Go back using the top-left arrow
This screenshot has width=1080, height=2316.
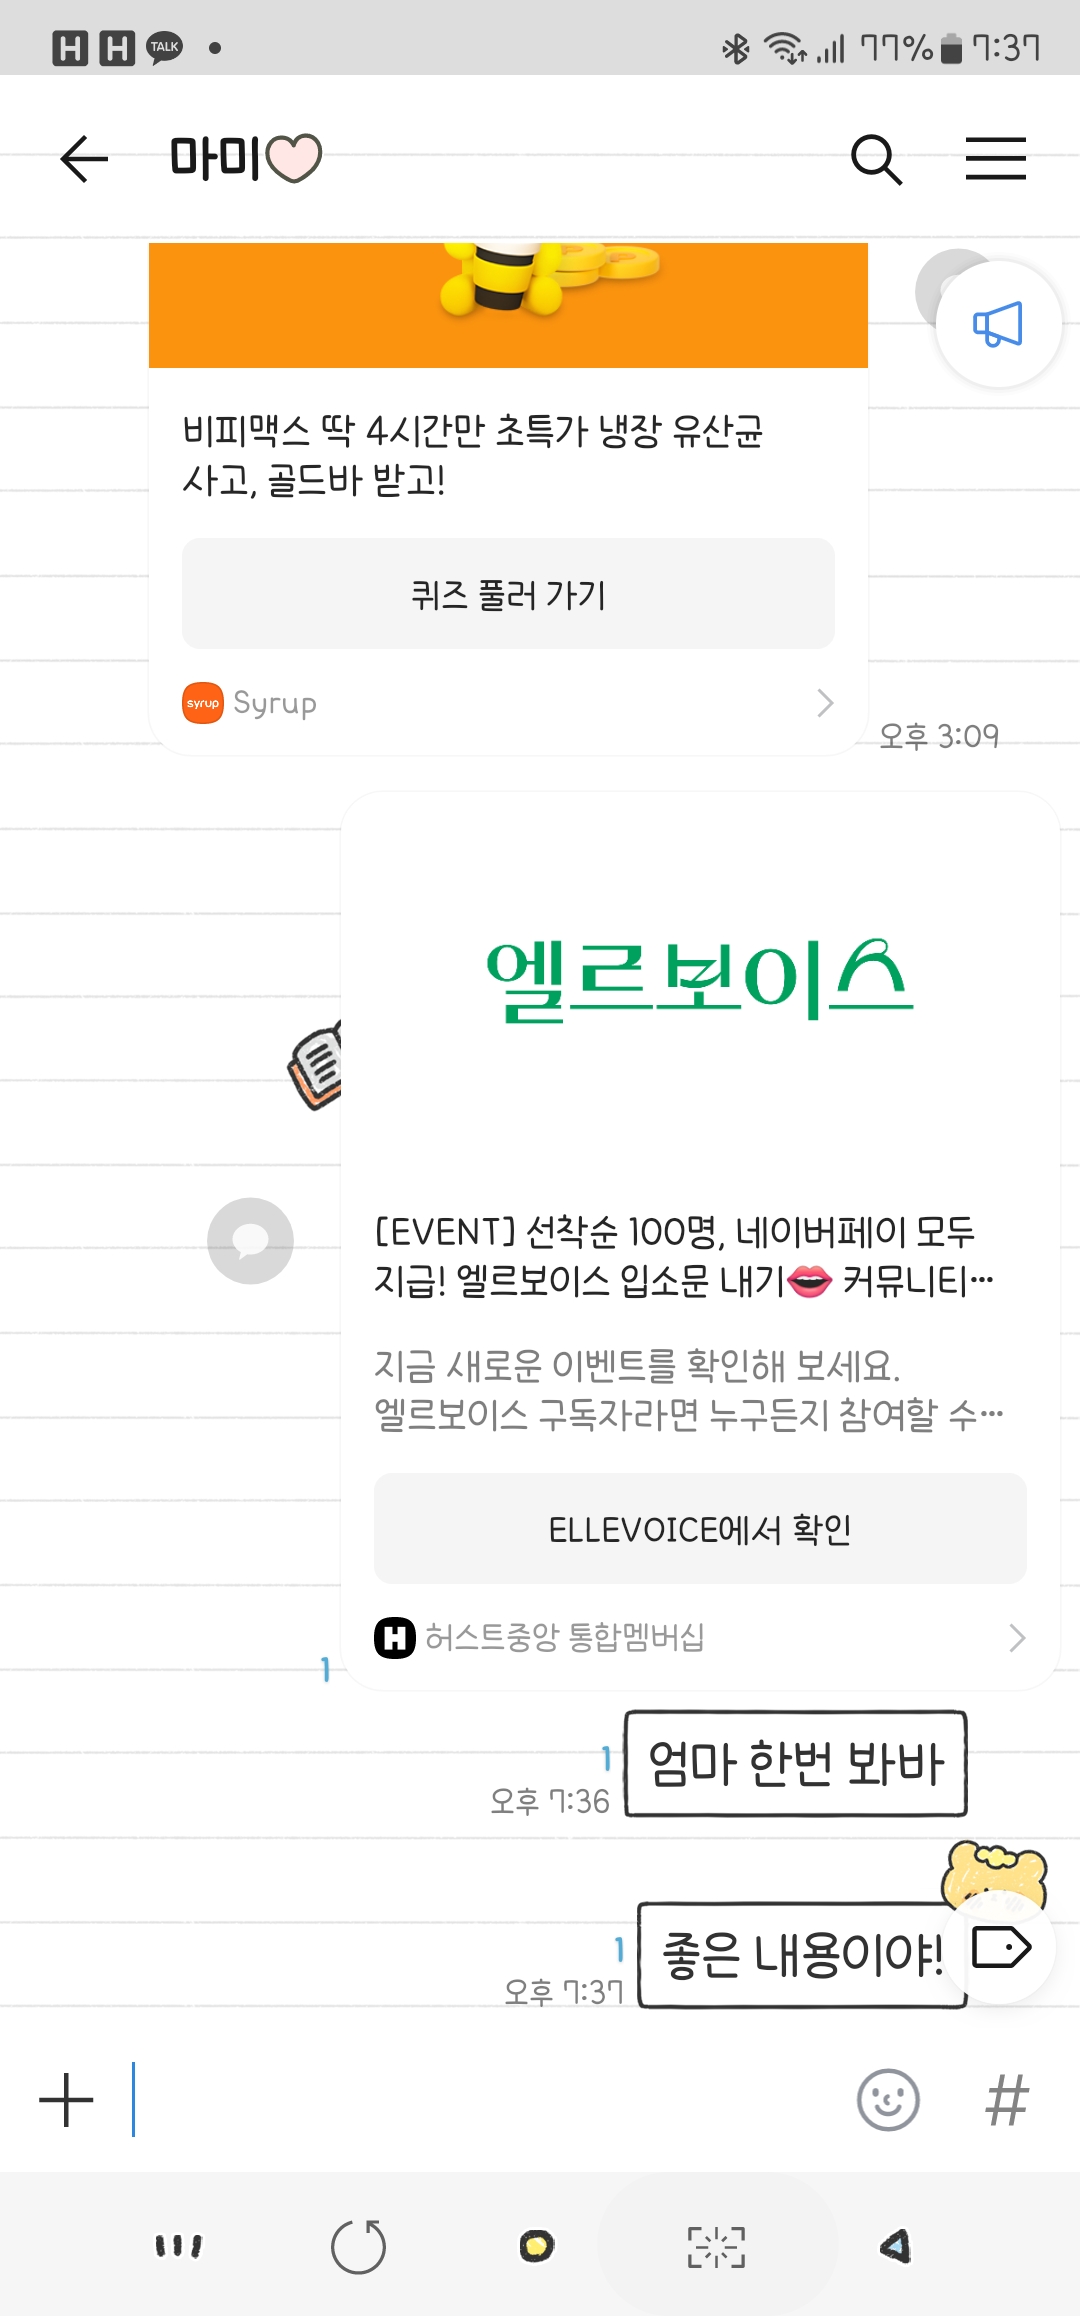pyautogui.click(x=84, y=159)
